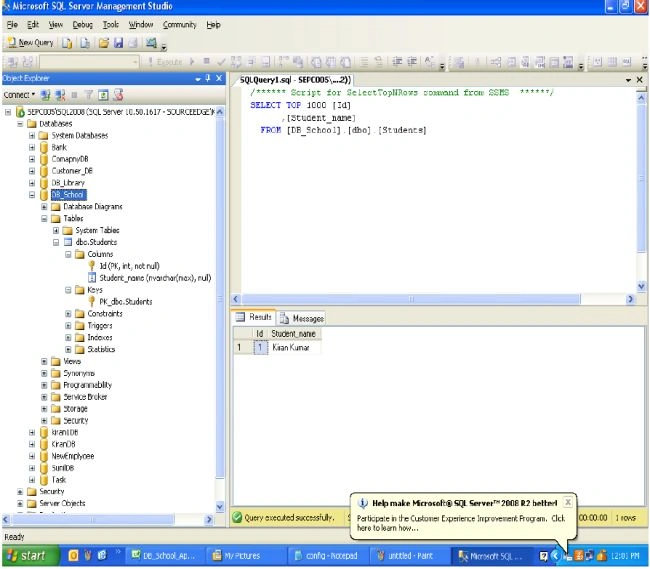Click the Filter icon in Object Explorer
The width and height of the screenshot is (650, 569).
coord(89,95)
